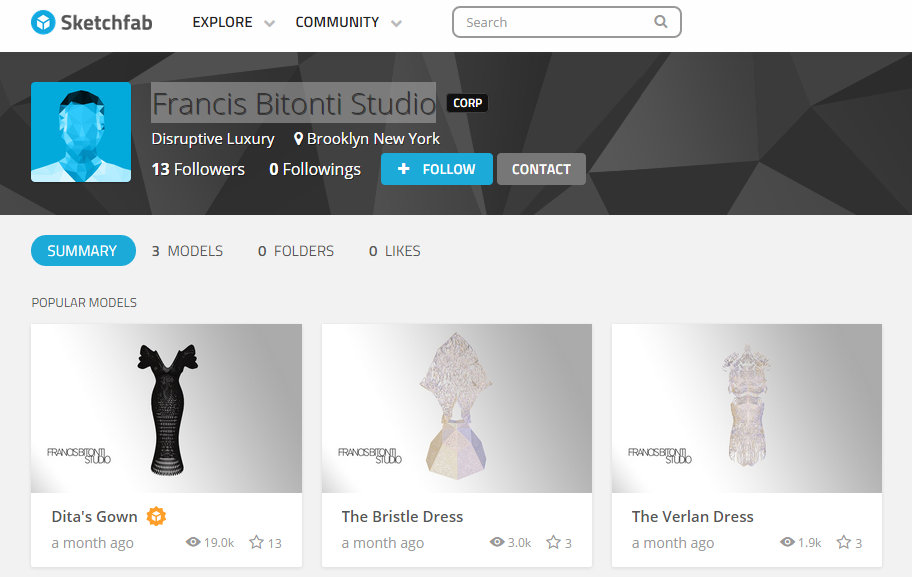Click the staff pick badge next to Dita's Gown
Screen dimensions: 912x577
[156, 516]
